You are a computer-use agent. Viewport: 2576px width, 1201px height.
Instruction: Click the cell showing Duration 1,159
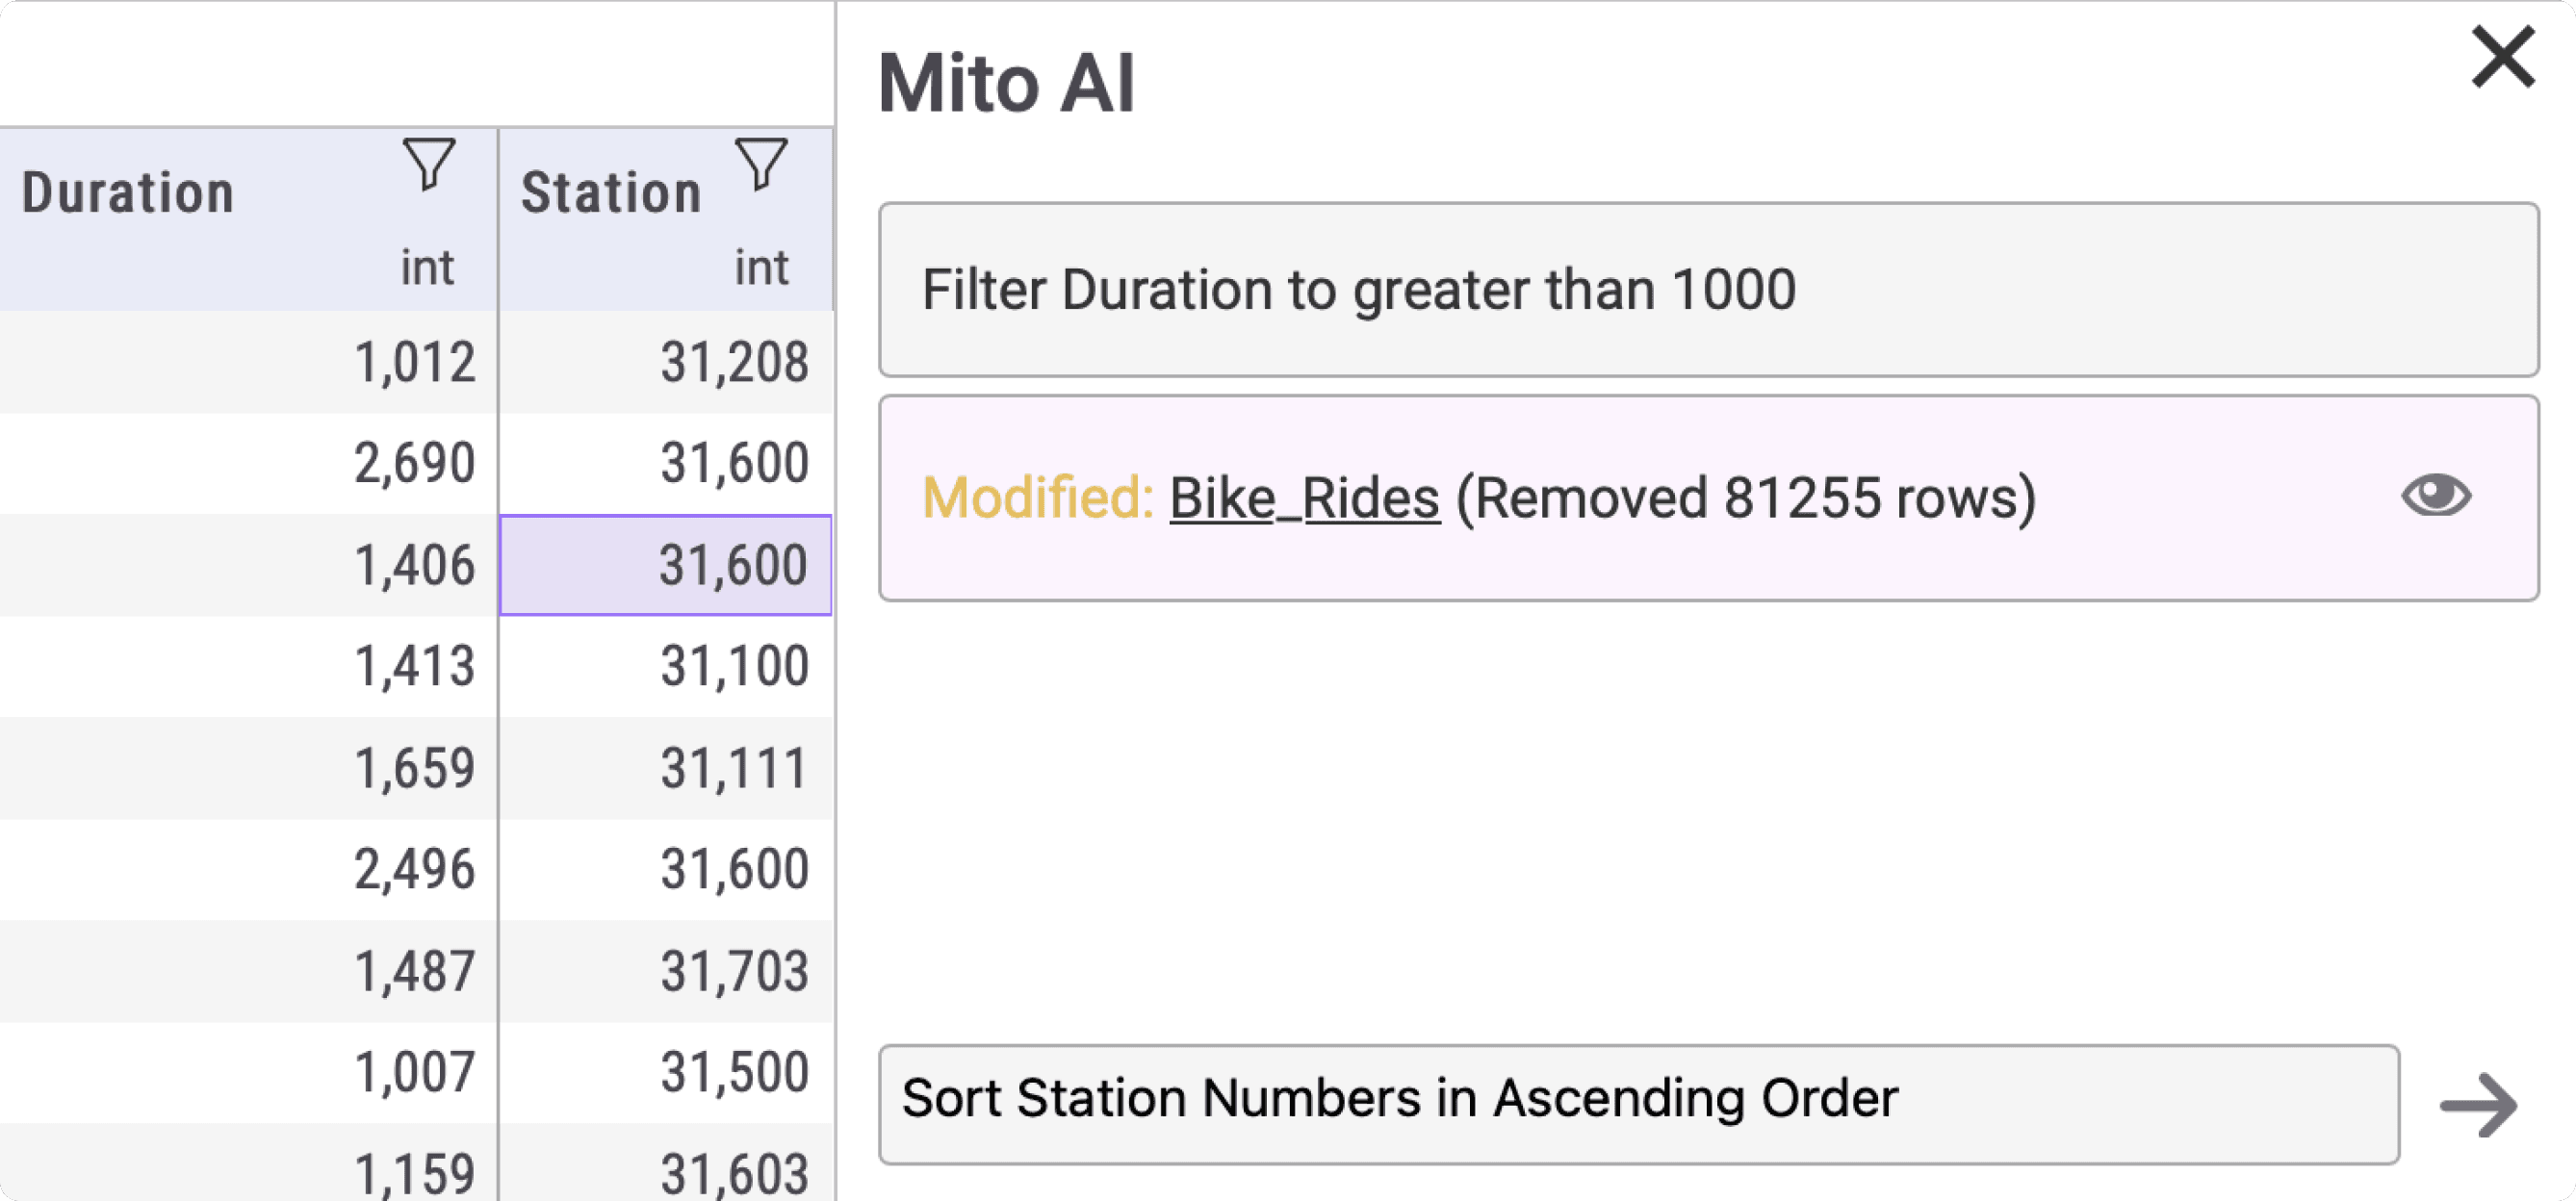[416, 1168]
